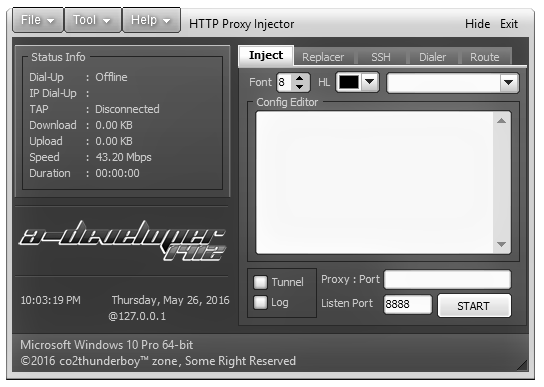544x387 pixels.
Task: Click the Dial-Up status Offline
Action: point(111,77)
